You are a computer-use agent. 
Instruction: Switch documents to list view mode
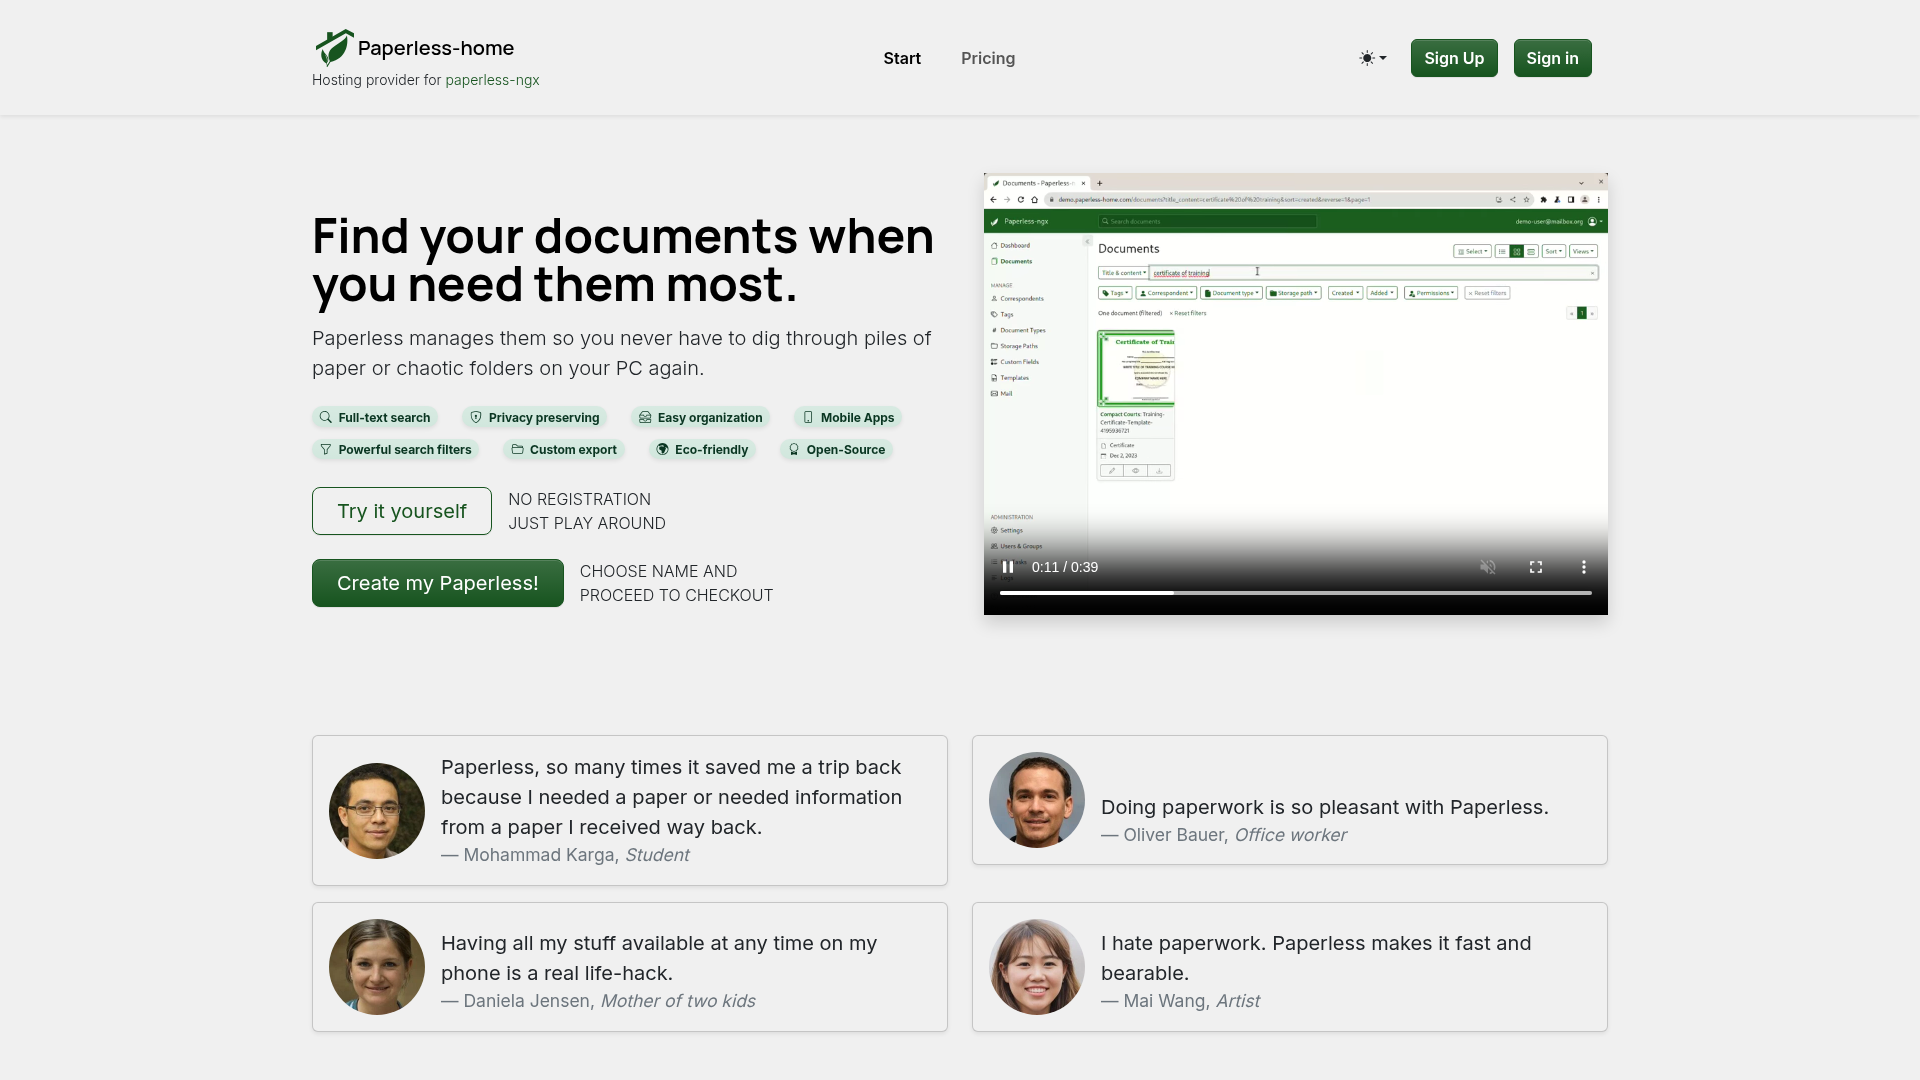click(1503, 251)
